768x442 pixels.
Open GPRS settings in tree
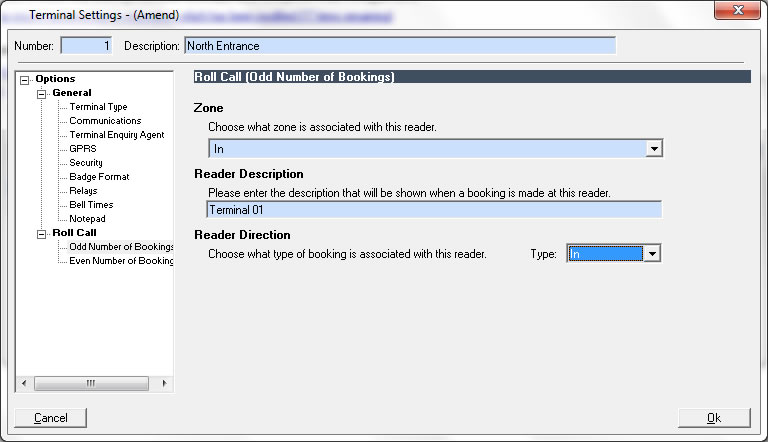pyautogui.click(x=85, y=149)
